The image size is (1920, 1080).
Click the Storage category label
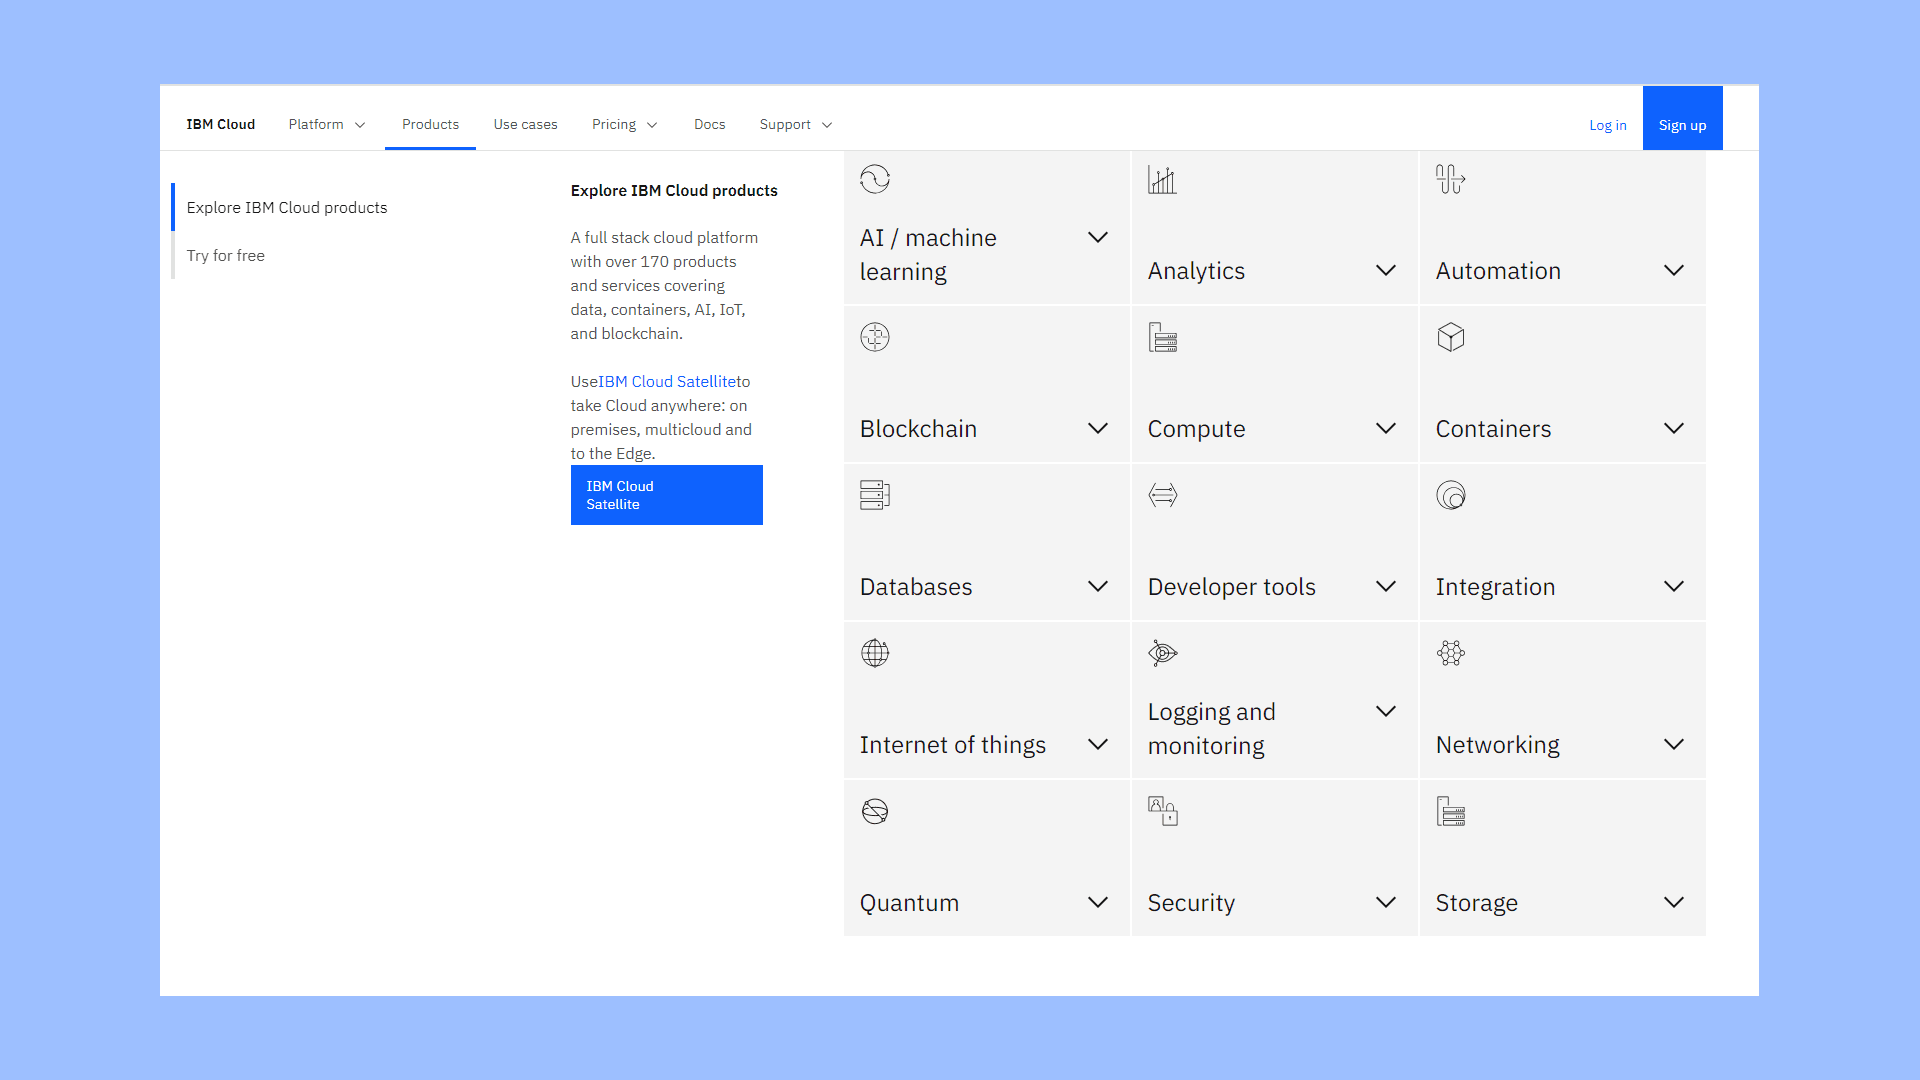pos(1476,903)
